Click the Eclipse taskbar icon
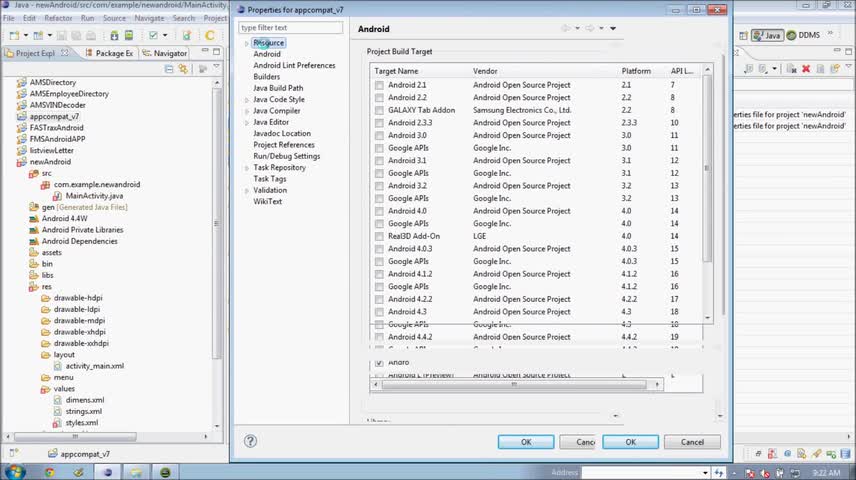This screenshot has width=856, height=480. [x=108, y=472]
